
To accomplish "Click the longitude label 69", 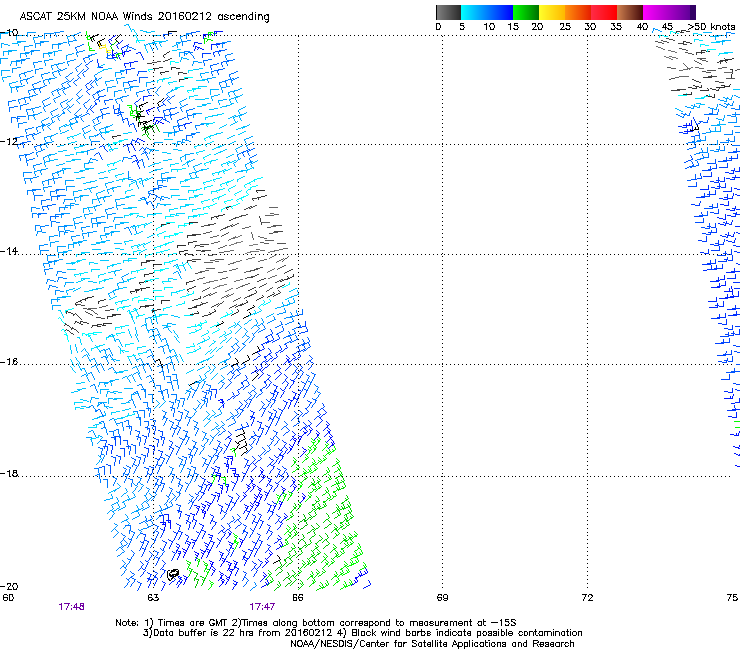I will 442,598.
